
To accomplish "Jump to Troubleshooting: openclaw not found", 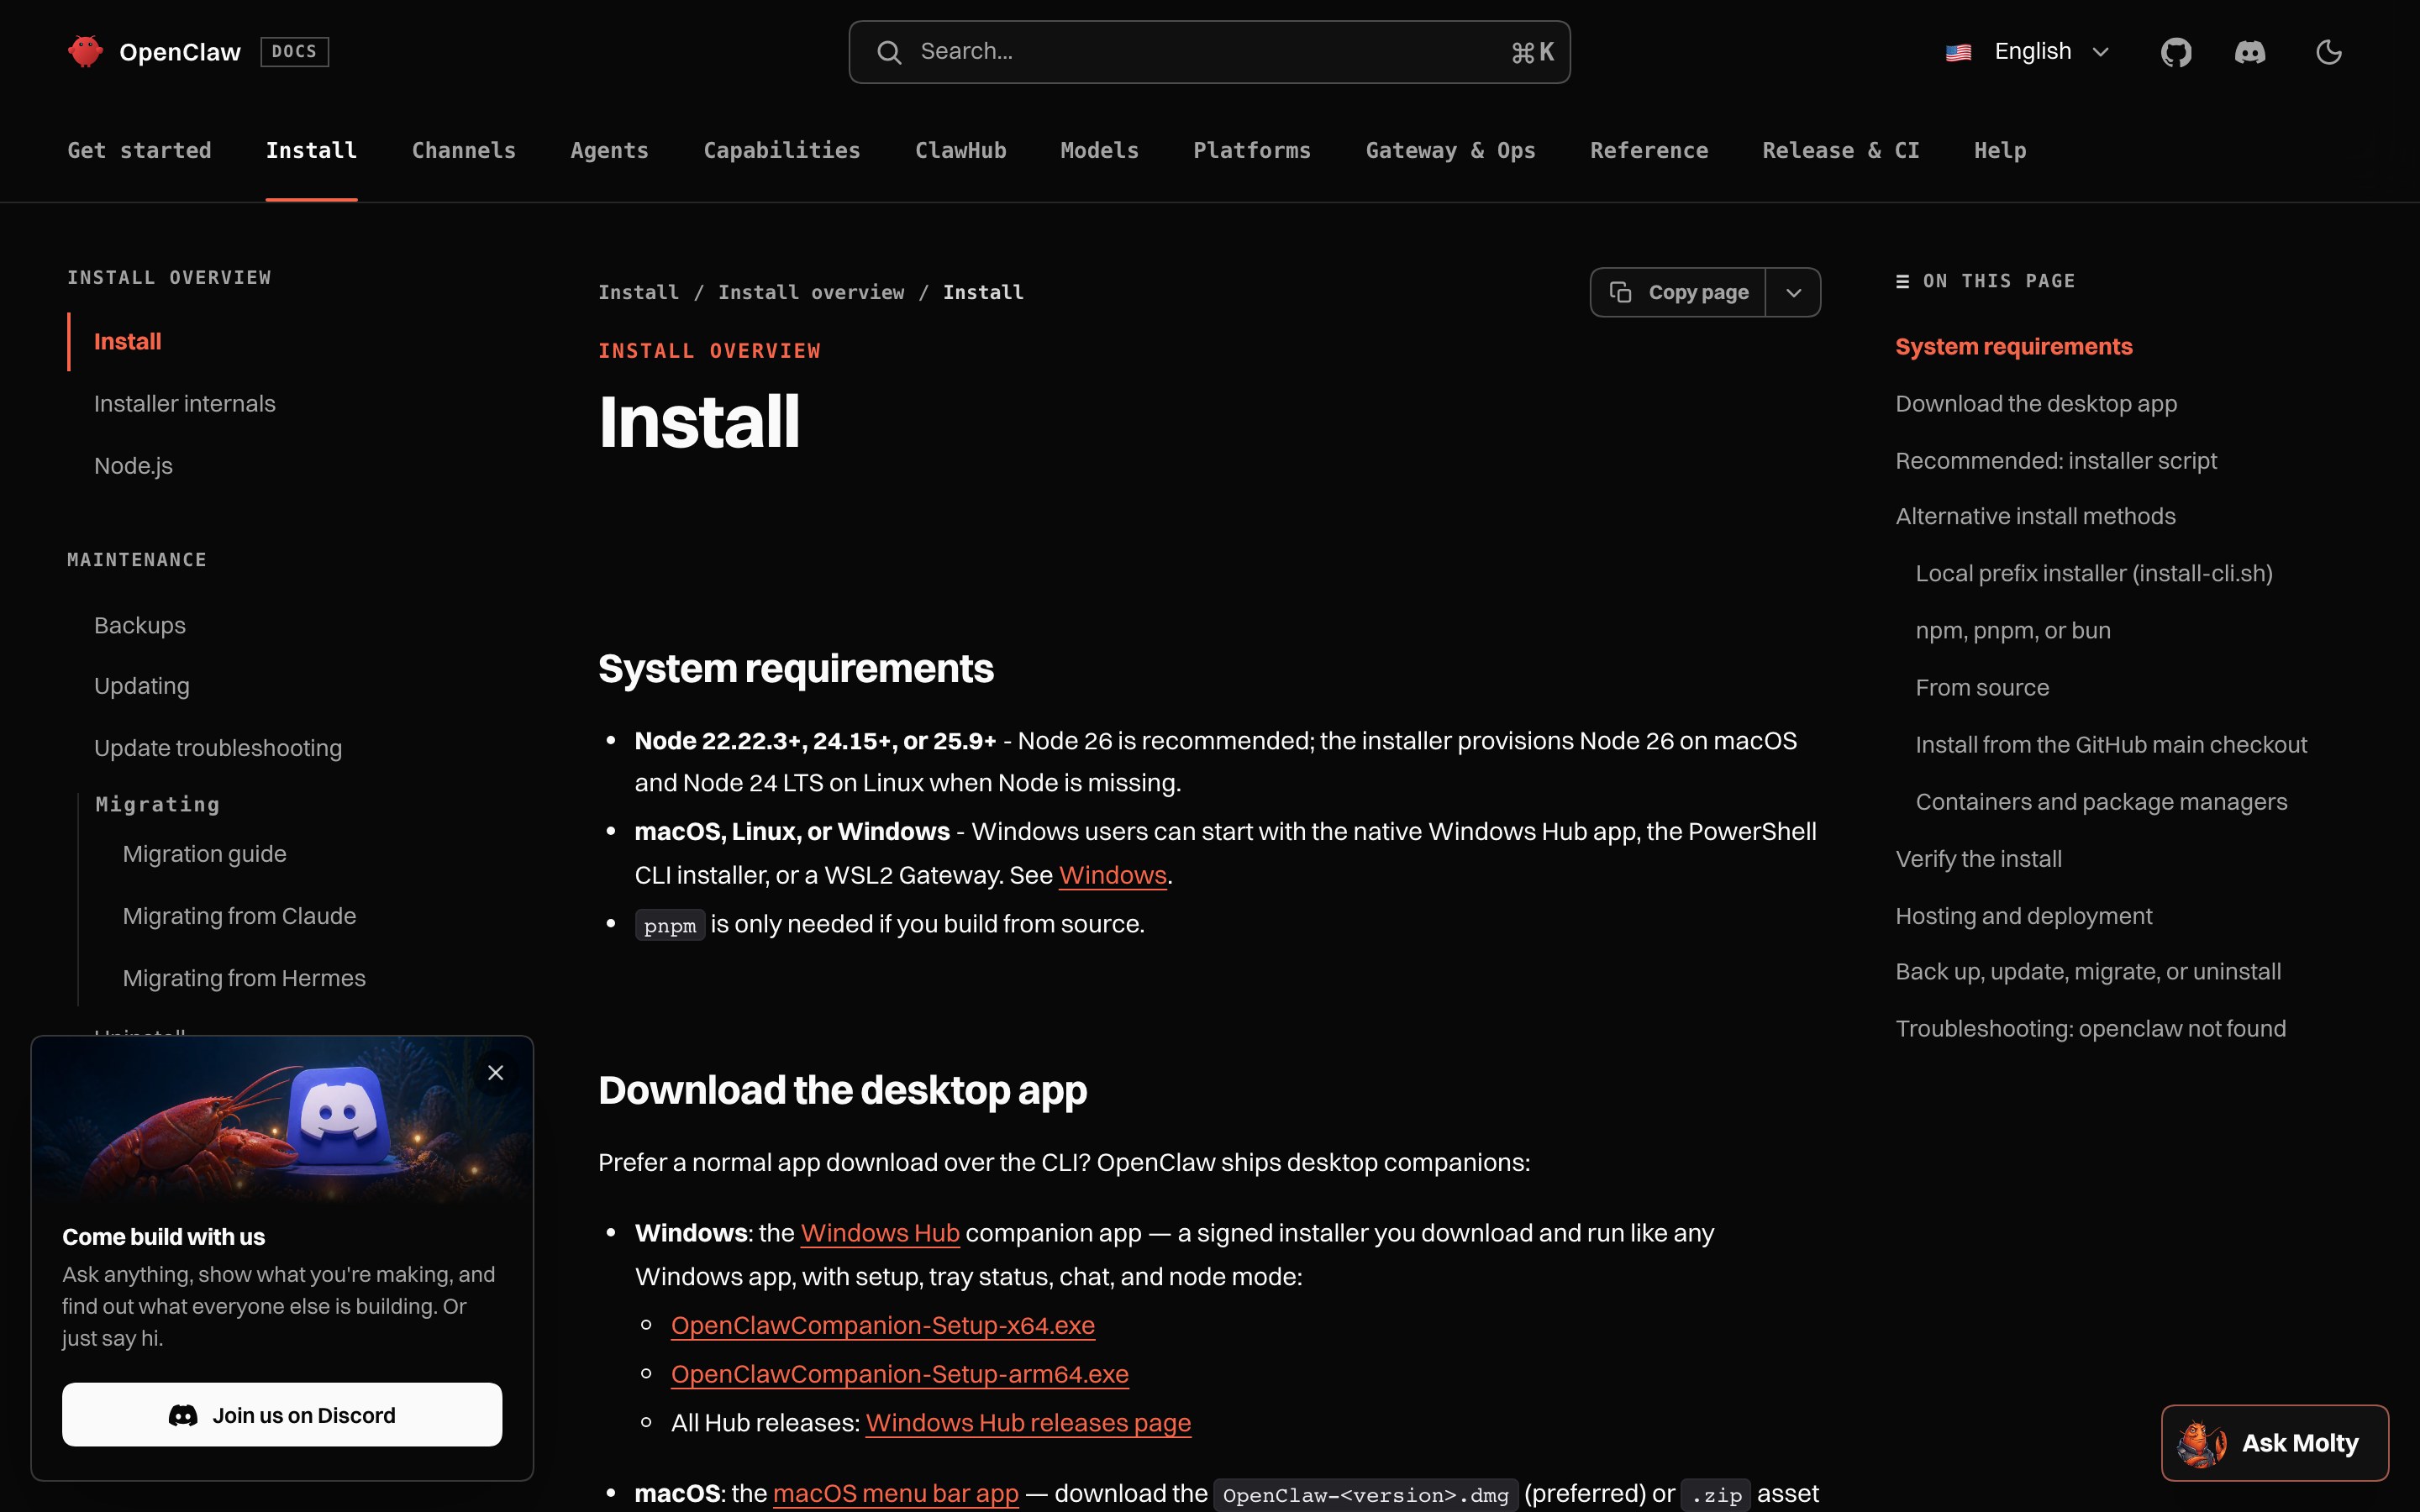I will [2090, 1028].
